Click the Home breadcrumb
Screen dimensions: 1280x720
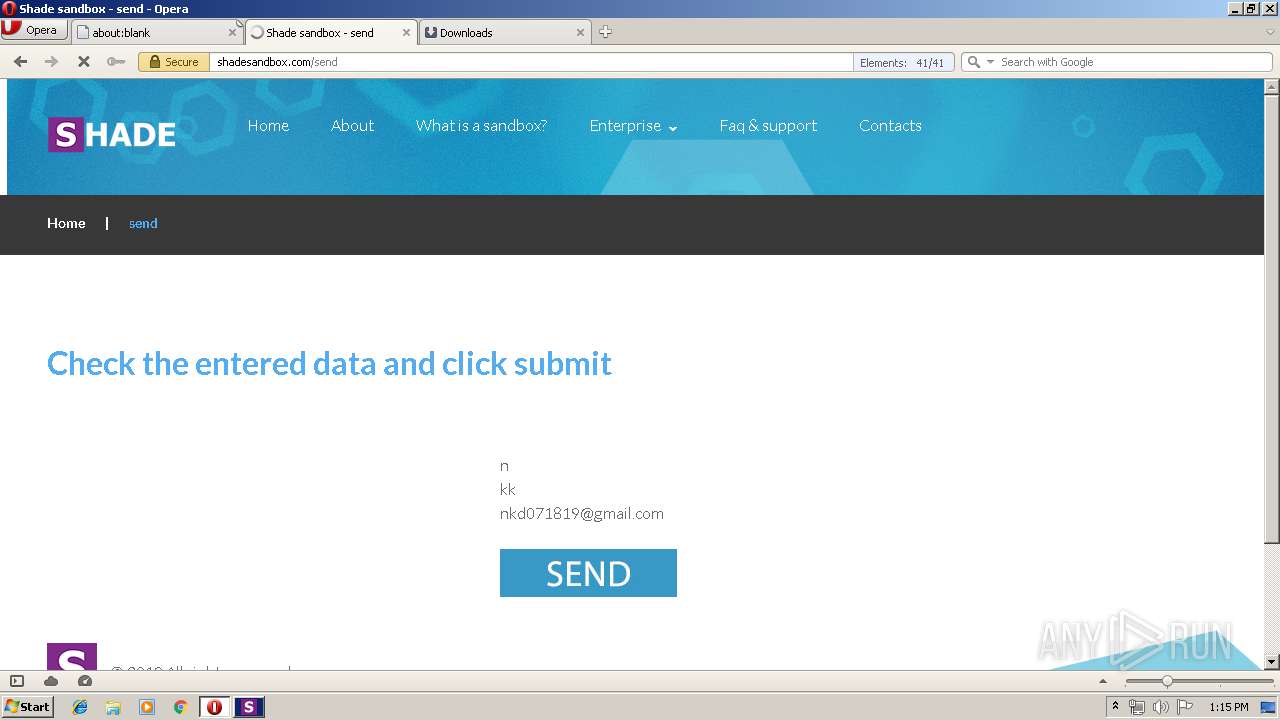[x=66, y=223]
